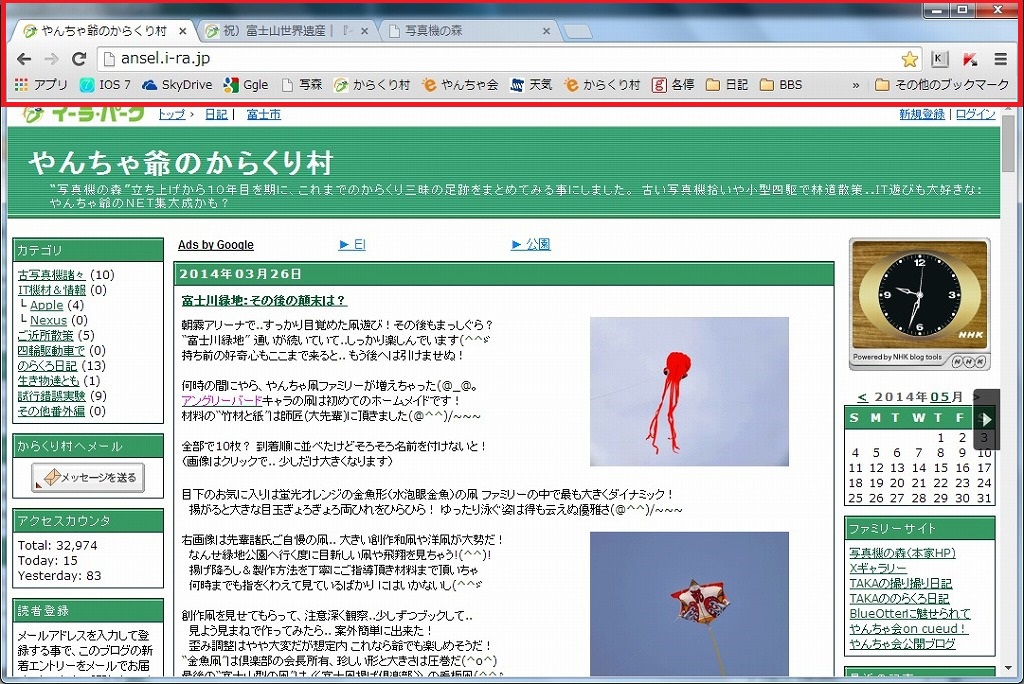Click the メッセージを送る button
Screen dimensions: 1024x684
88,478
